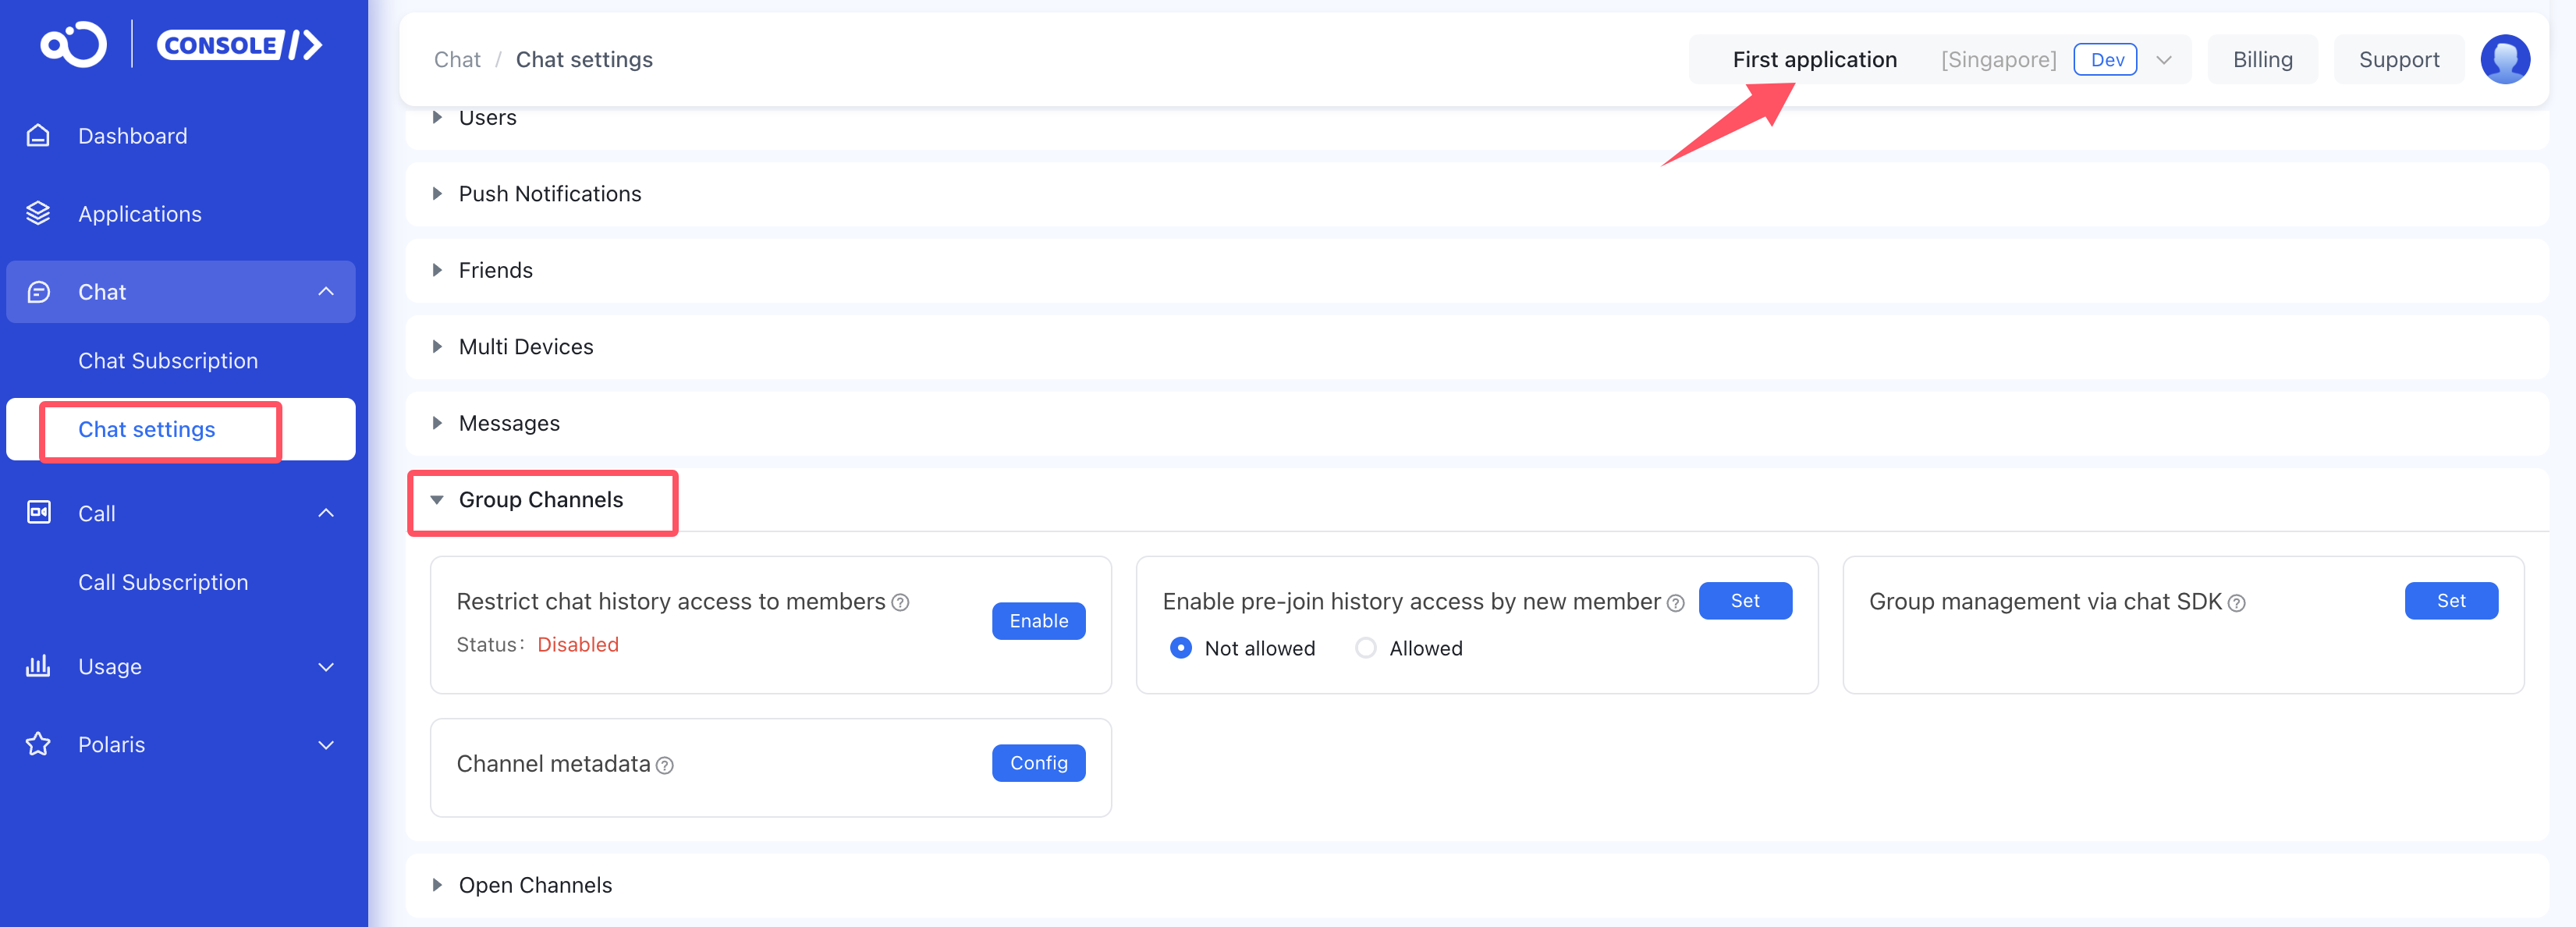Screen dimensions: 2576x927
Task: Click the Usage bar chart icon
Action: pyautogui.click(x=38, y=666)
